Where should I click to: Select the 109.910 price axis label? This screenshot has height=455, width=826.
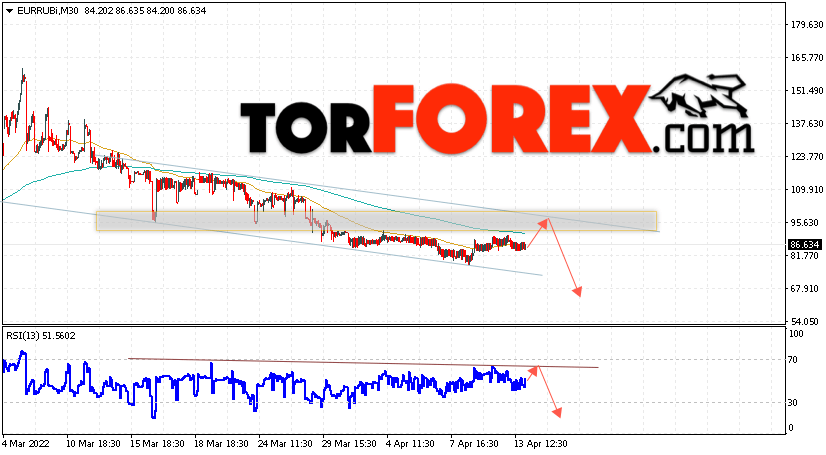coord(807,190)
